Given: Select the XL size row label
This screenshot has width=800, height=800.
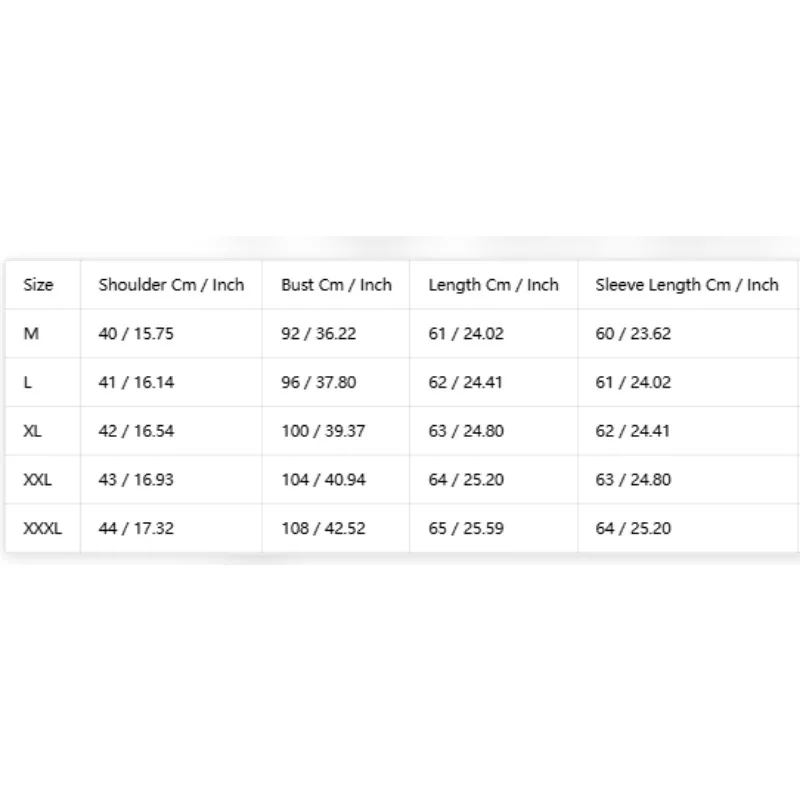Looking at the screenshot, I should coord(33,431).
